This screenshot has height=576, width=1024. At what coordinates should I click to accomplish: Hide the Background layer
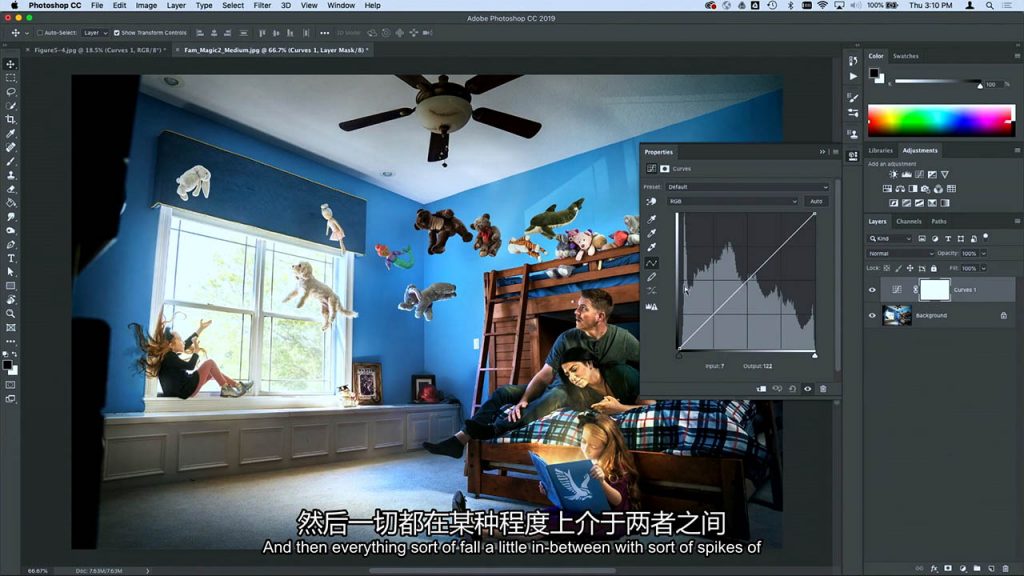(x=872, y=315)
